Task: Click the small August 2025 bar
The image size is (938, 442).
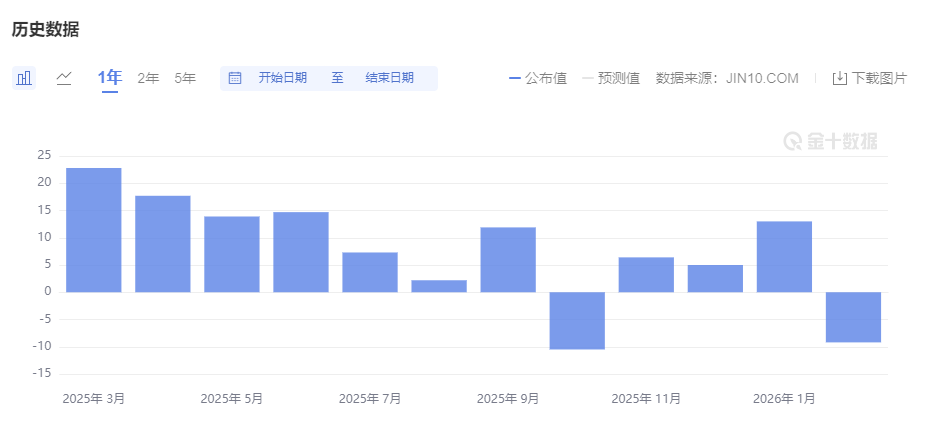Action: coord(439,286)
